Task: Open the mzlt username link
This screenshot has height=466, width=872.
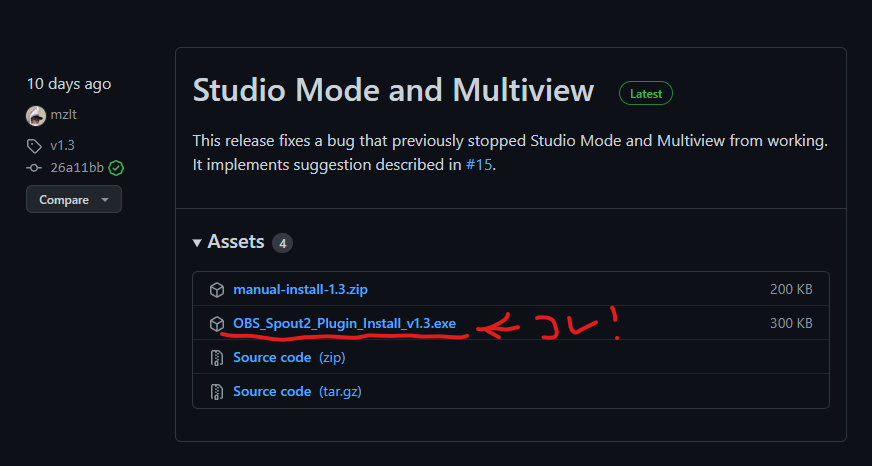Action: click(63, 115)
